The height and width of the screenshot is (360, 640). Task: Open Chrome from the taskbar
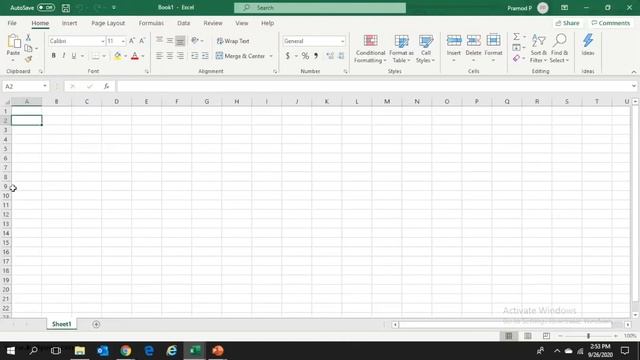click(126, 351)
